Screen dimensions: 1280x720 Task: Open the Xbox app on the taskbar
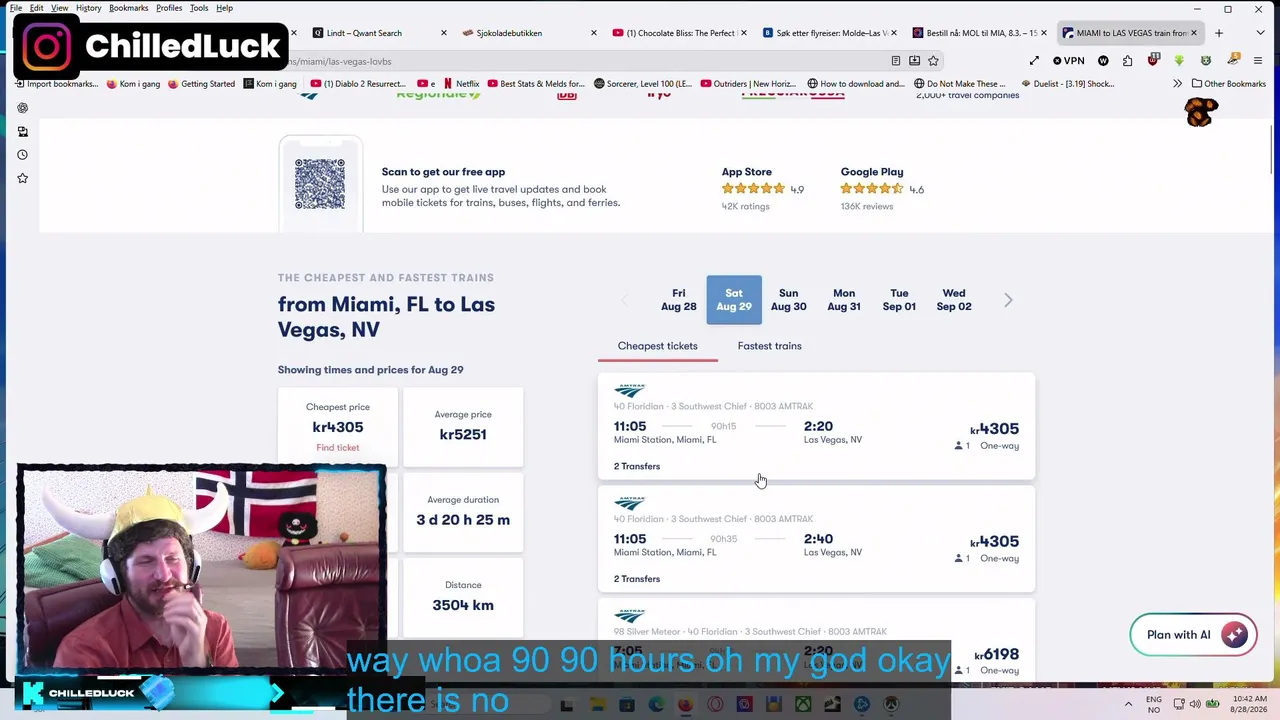803,705
